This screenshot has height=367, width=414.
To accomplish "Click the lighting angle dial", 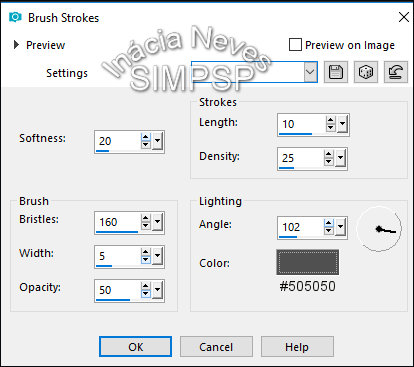I will pos(379,229).
